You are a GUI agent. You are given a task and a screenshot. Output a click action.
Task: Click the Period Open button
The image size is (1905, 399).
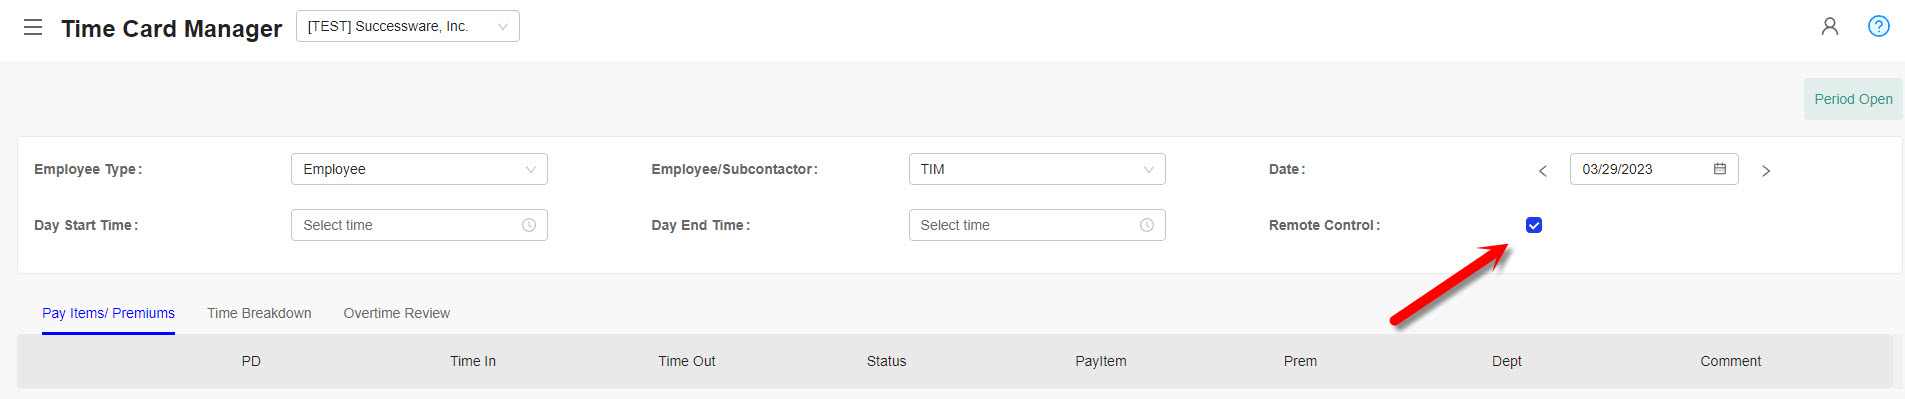tap(1853, 99)
